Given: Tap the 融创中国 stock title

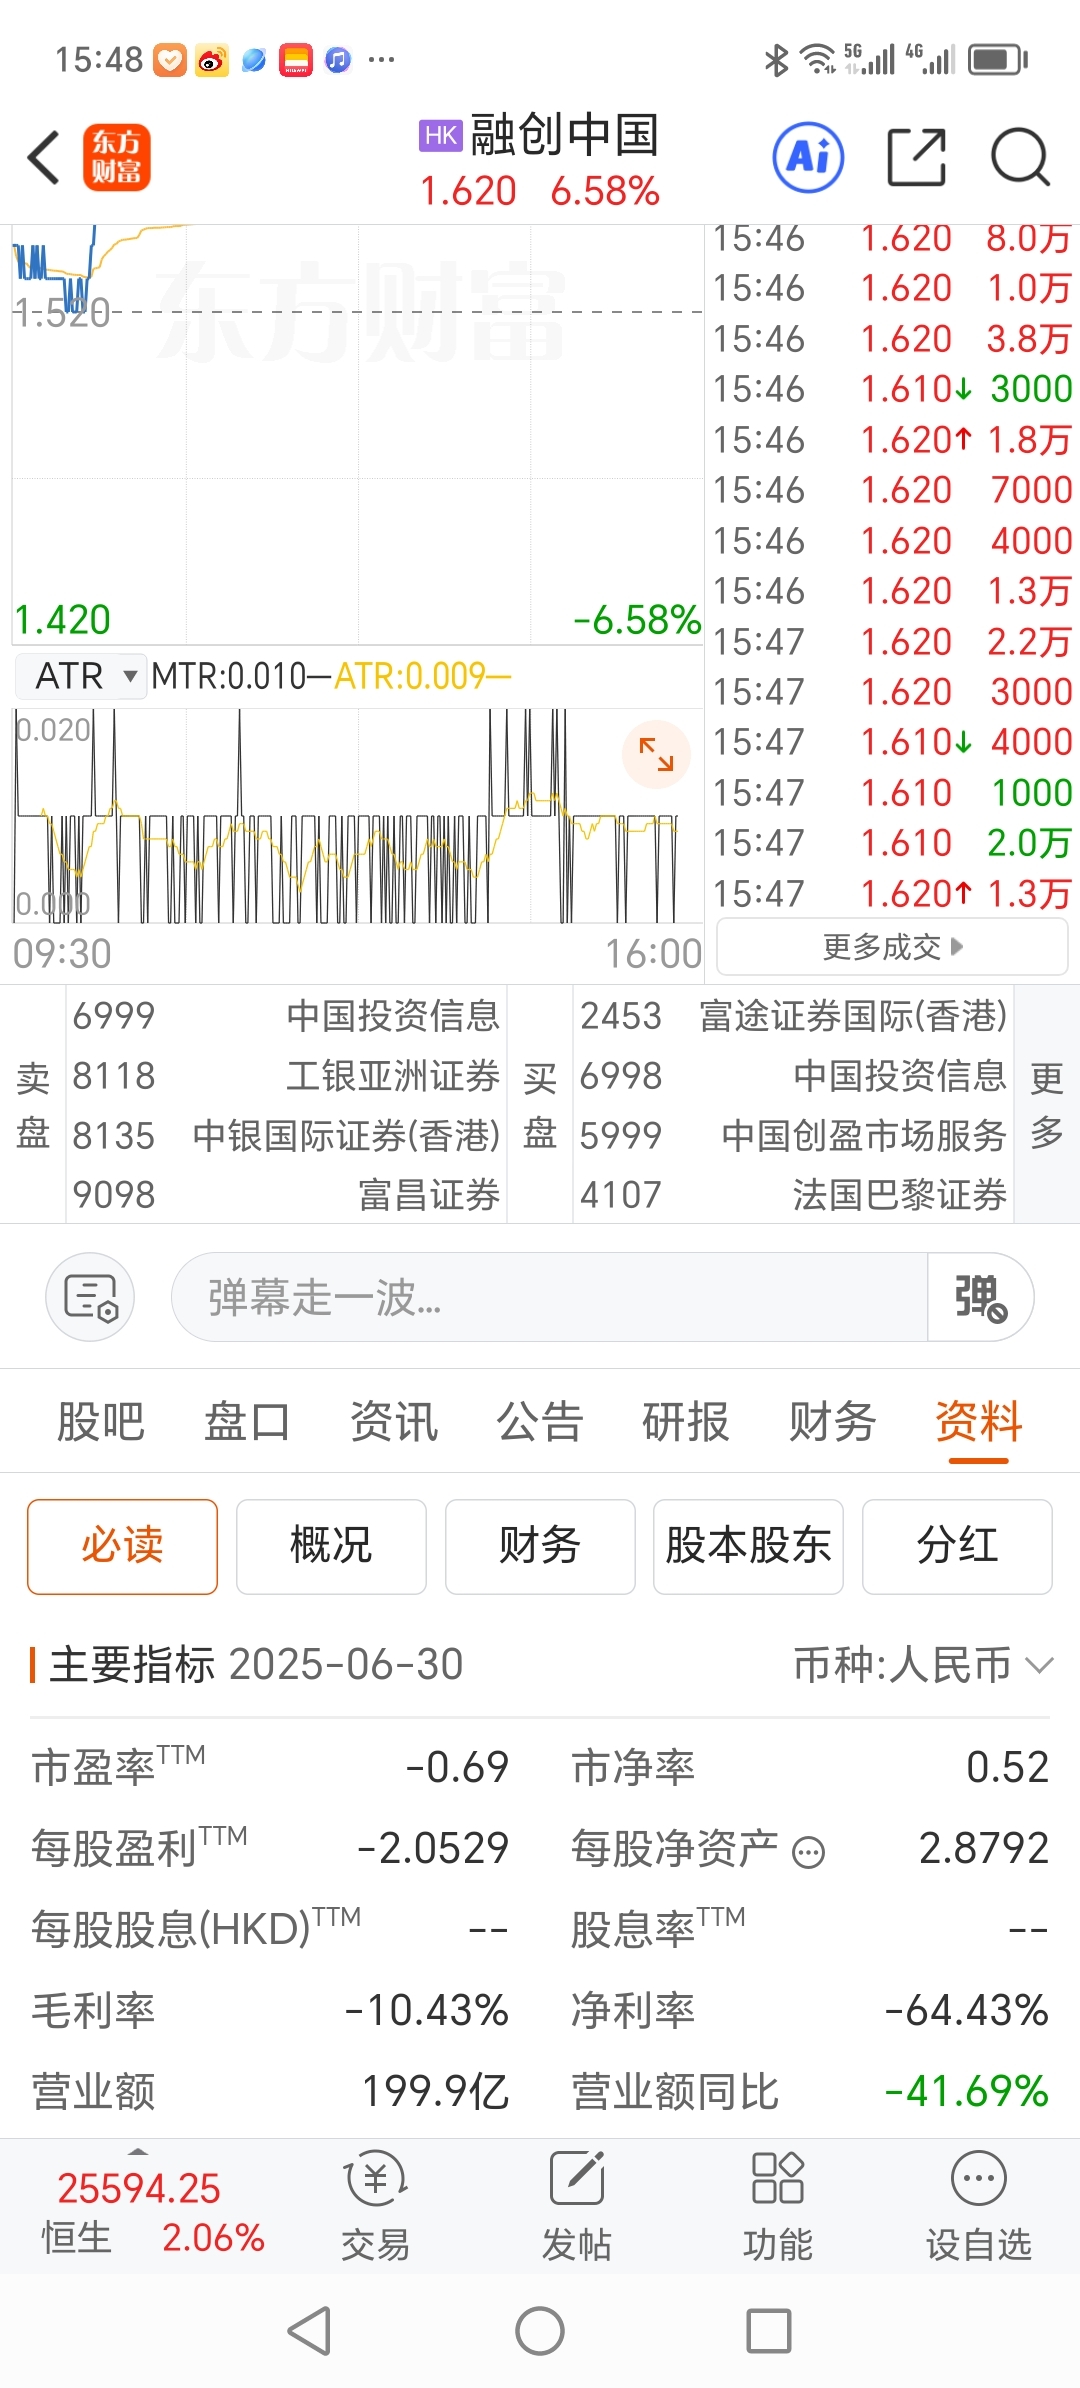Looking at the screenshot, I should point(565,135).
